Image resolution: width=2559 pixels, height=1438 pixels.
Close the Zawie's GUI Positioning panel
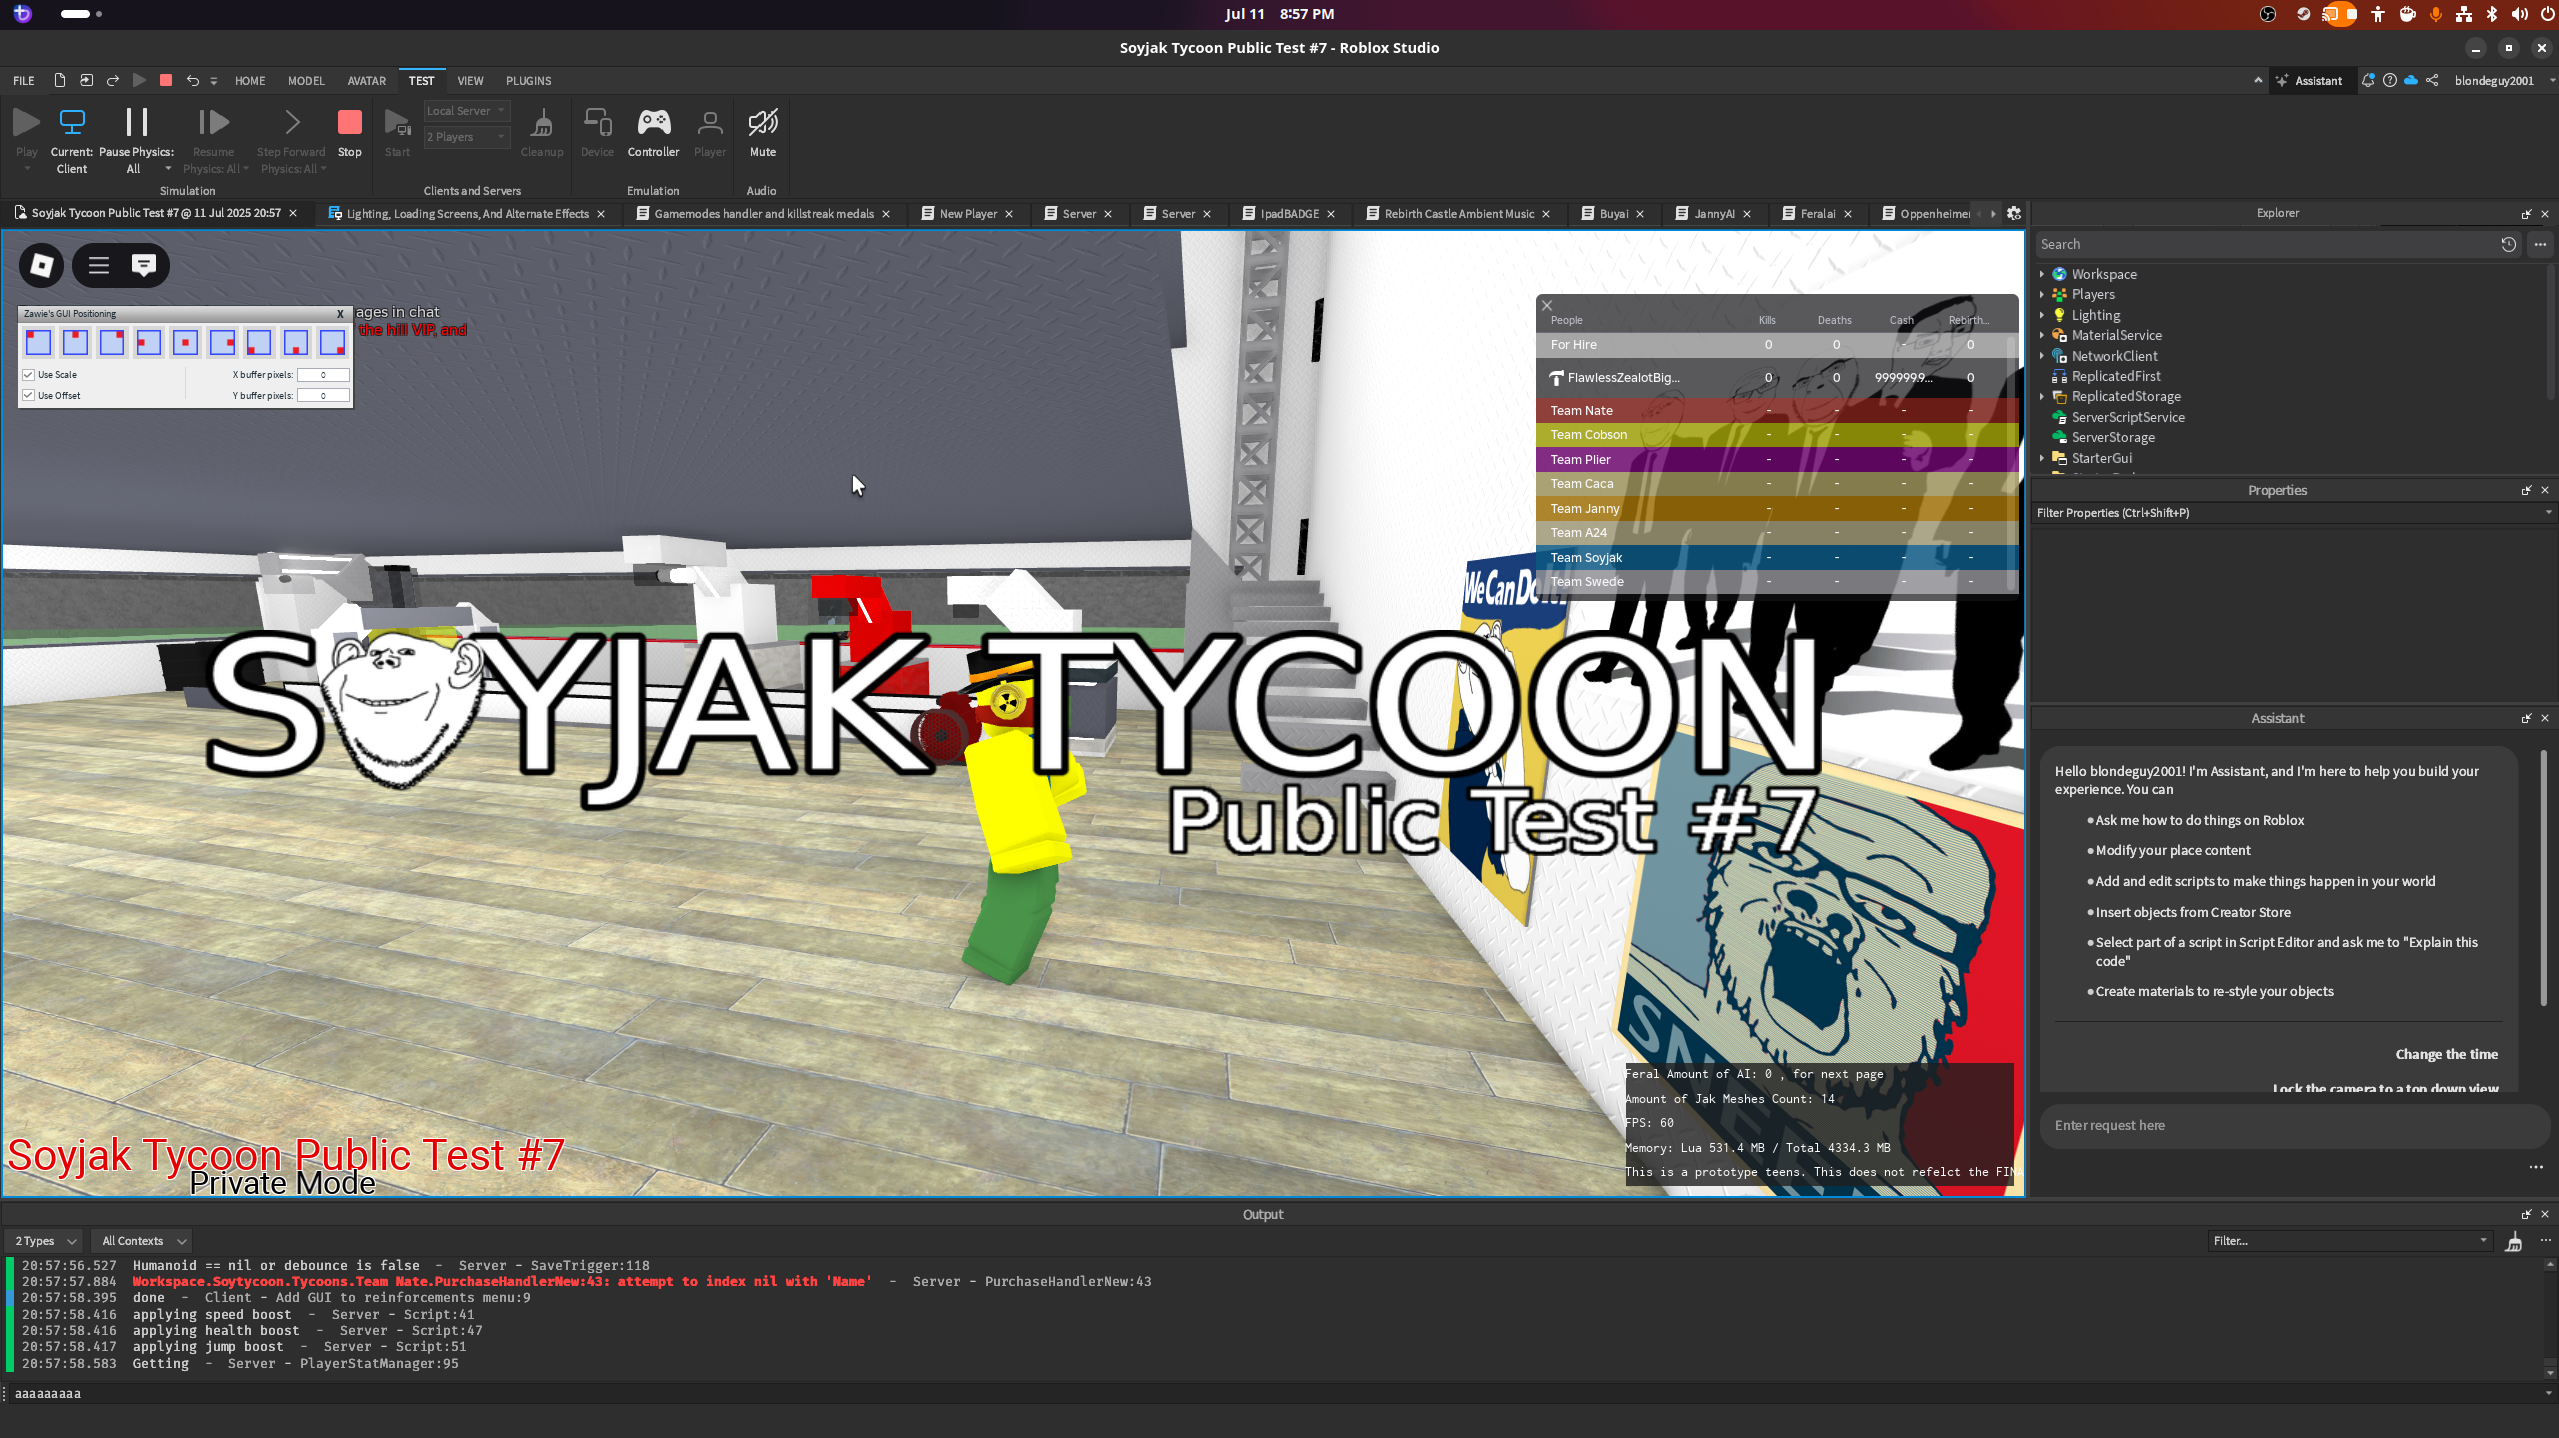pos(340,314)
